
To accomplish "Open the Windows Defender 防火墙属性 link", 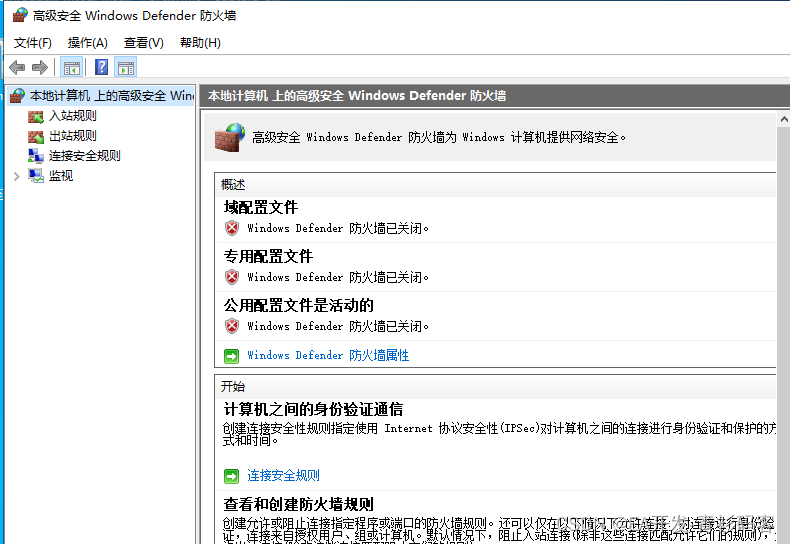I will click(x=328, y=356).
